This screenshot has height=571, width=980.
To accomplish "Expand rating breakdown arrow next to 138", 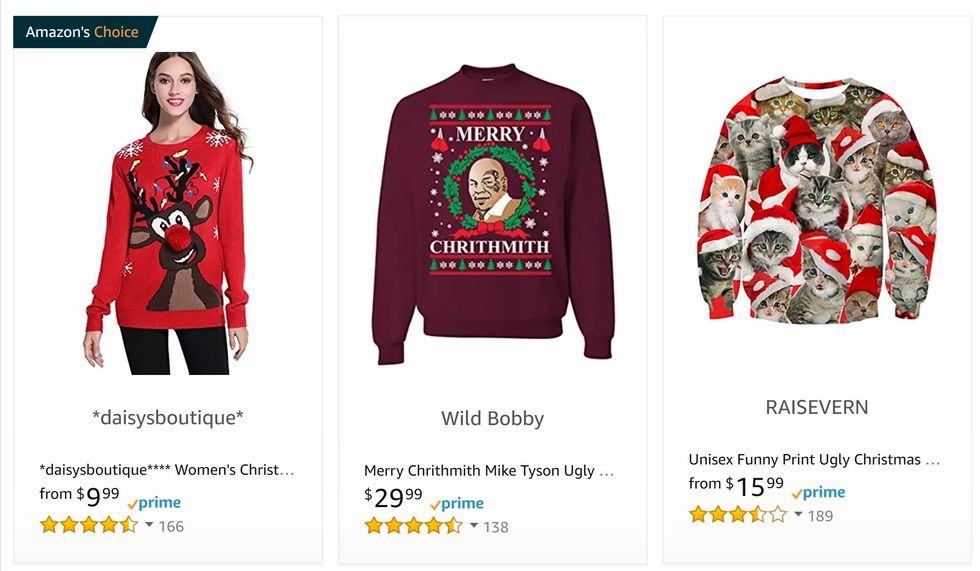I will tap(474, 525).
